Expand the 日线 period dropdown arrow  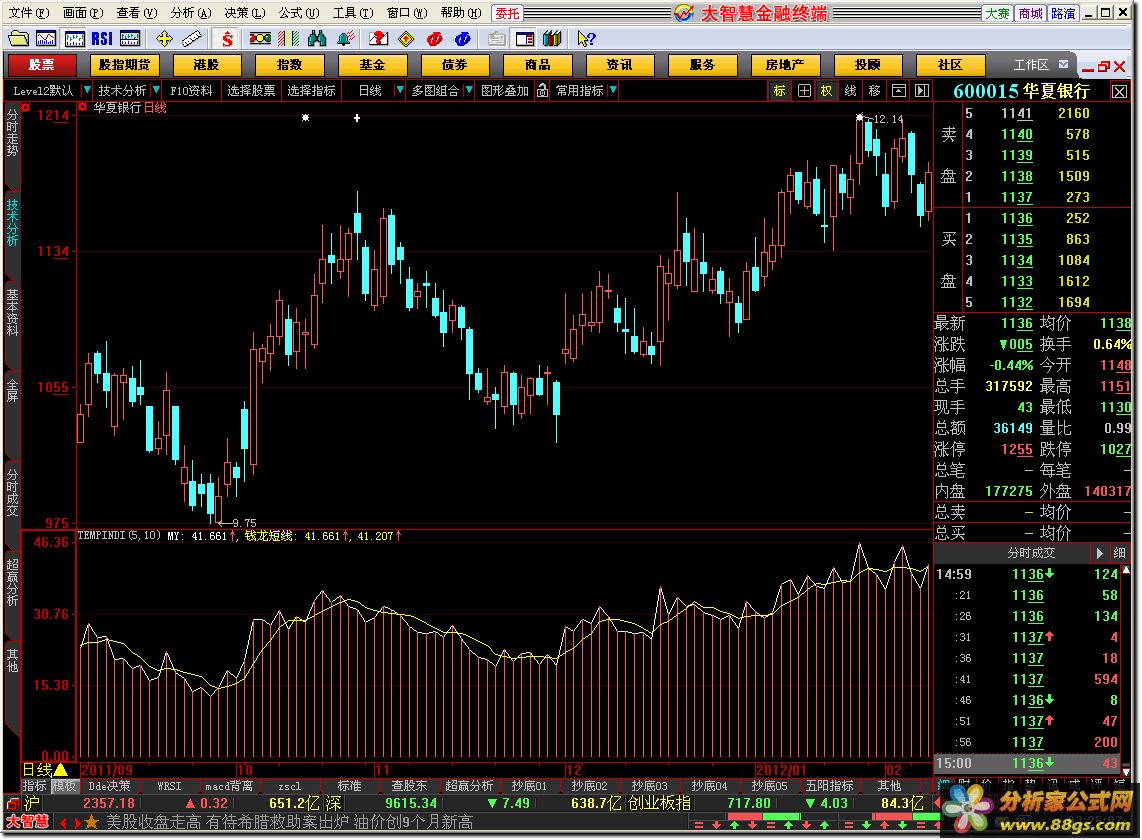(399, 90)
